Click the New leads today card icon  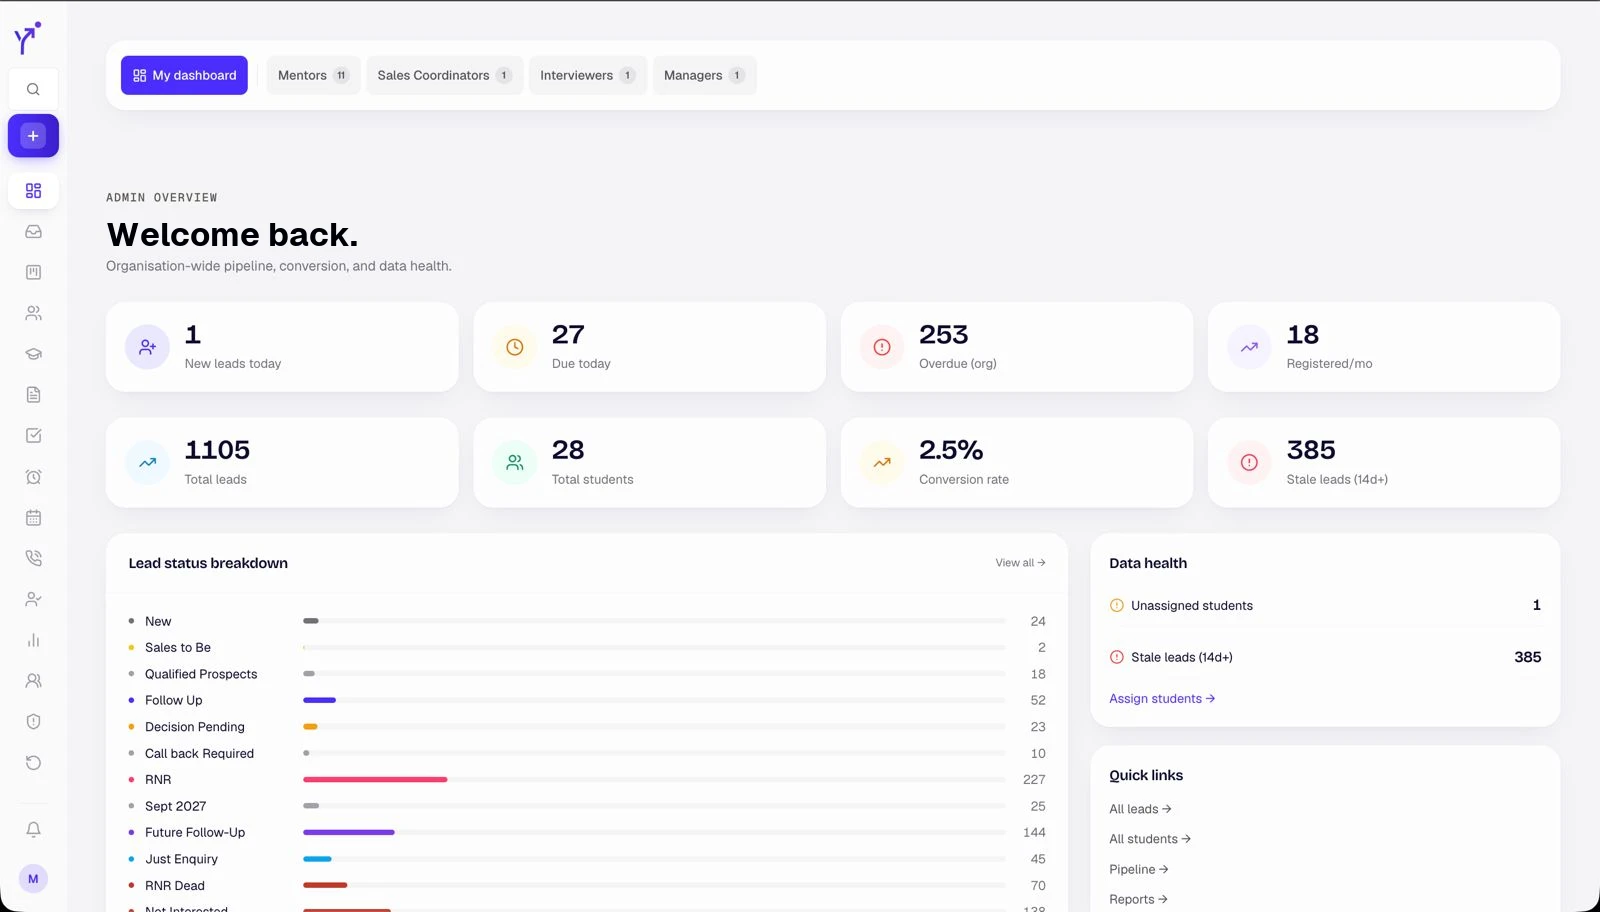click(x=147, y=347)
